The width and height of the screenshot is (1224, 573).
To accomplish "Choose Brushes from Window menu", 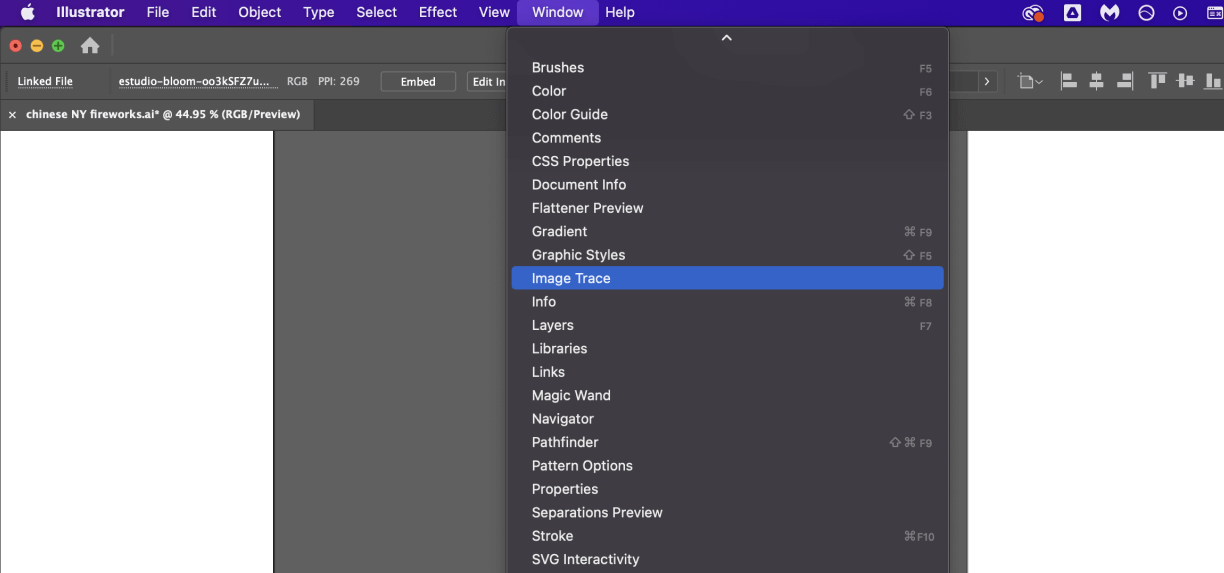I will click(x=727, y=68).
